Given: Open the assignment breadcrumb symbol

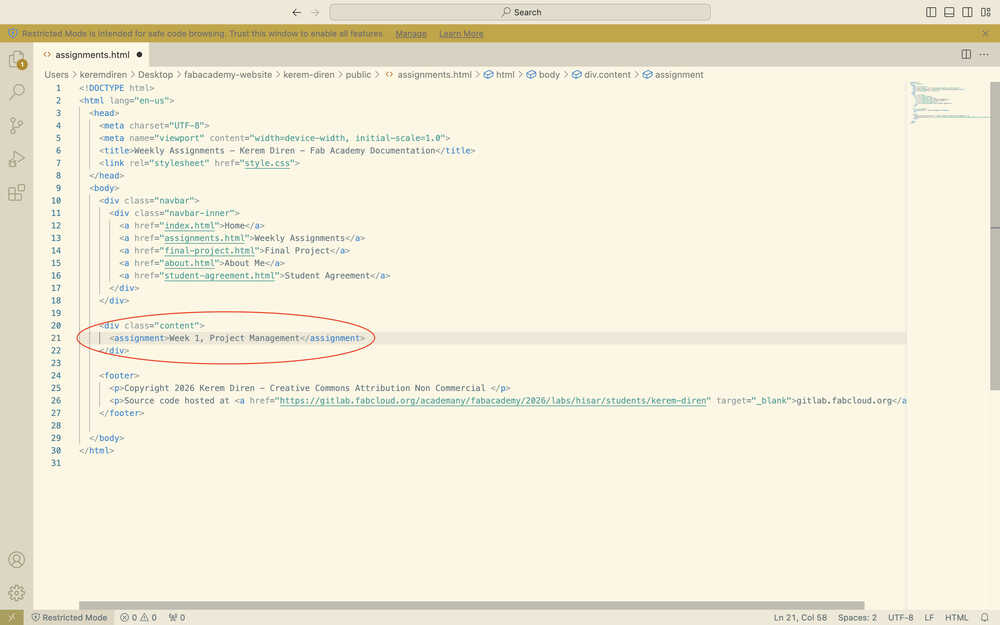Looking at the screenshot, I should pyautogui.click(x=673, y=75).
